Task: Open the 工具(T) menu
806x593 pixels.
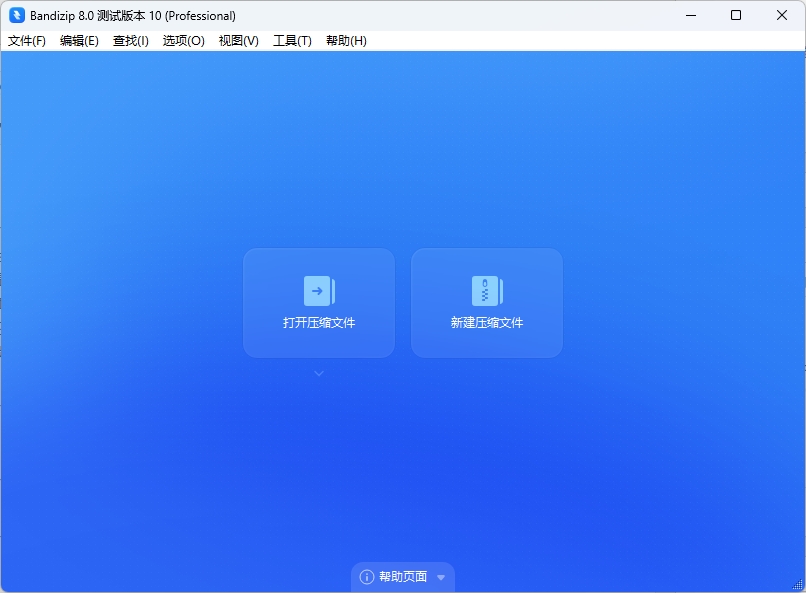Action: click(x=291, y=41)
